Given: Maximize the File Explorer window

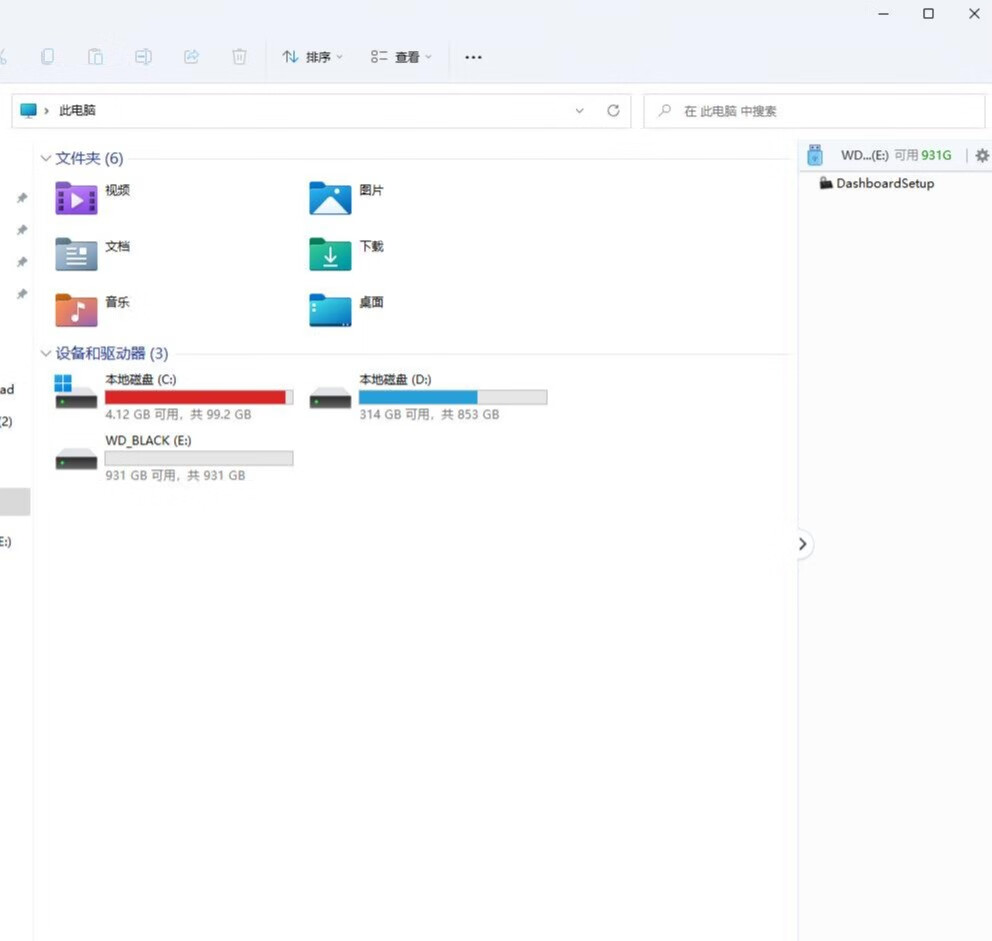Looking at the screenshot, I should [x=928, y=13].
